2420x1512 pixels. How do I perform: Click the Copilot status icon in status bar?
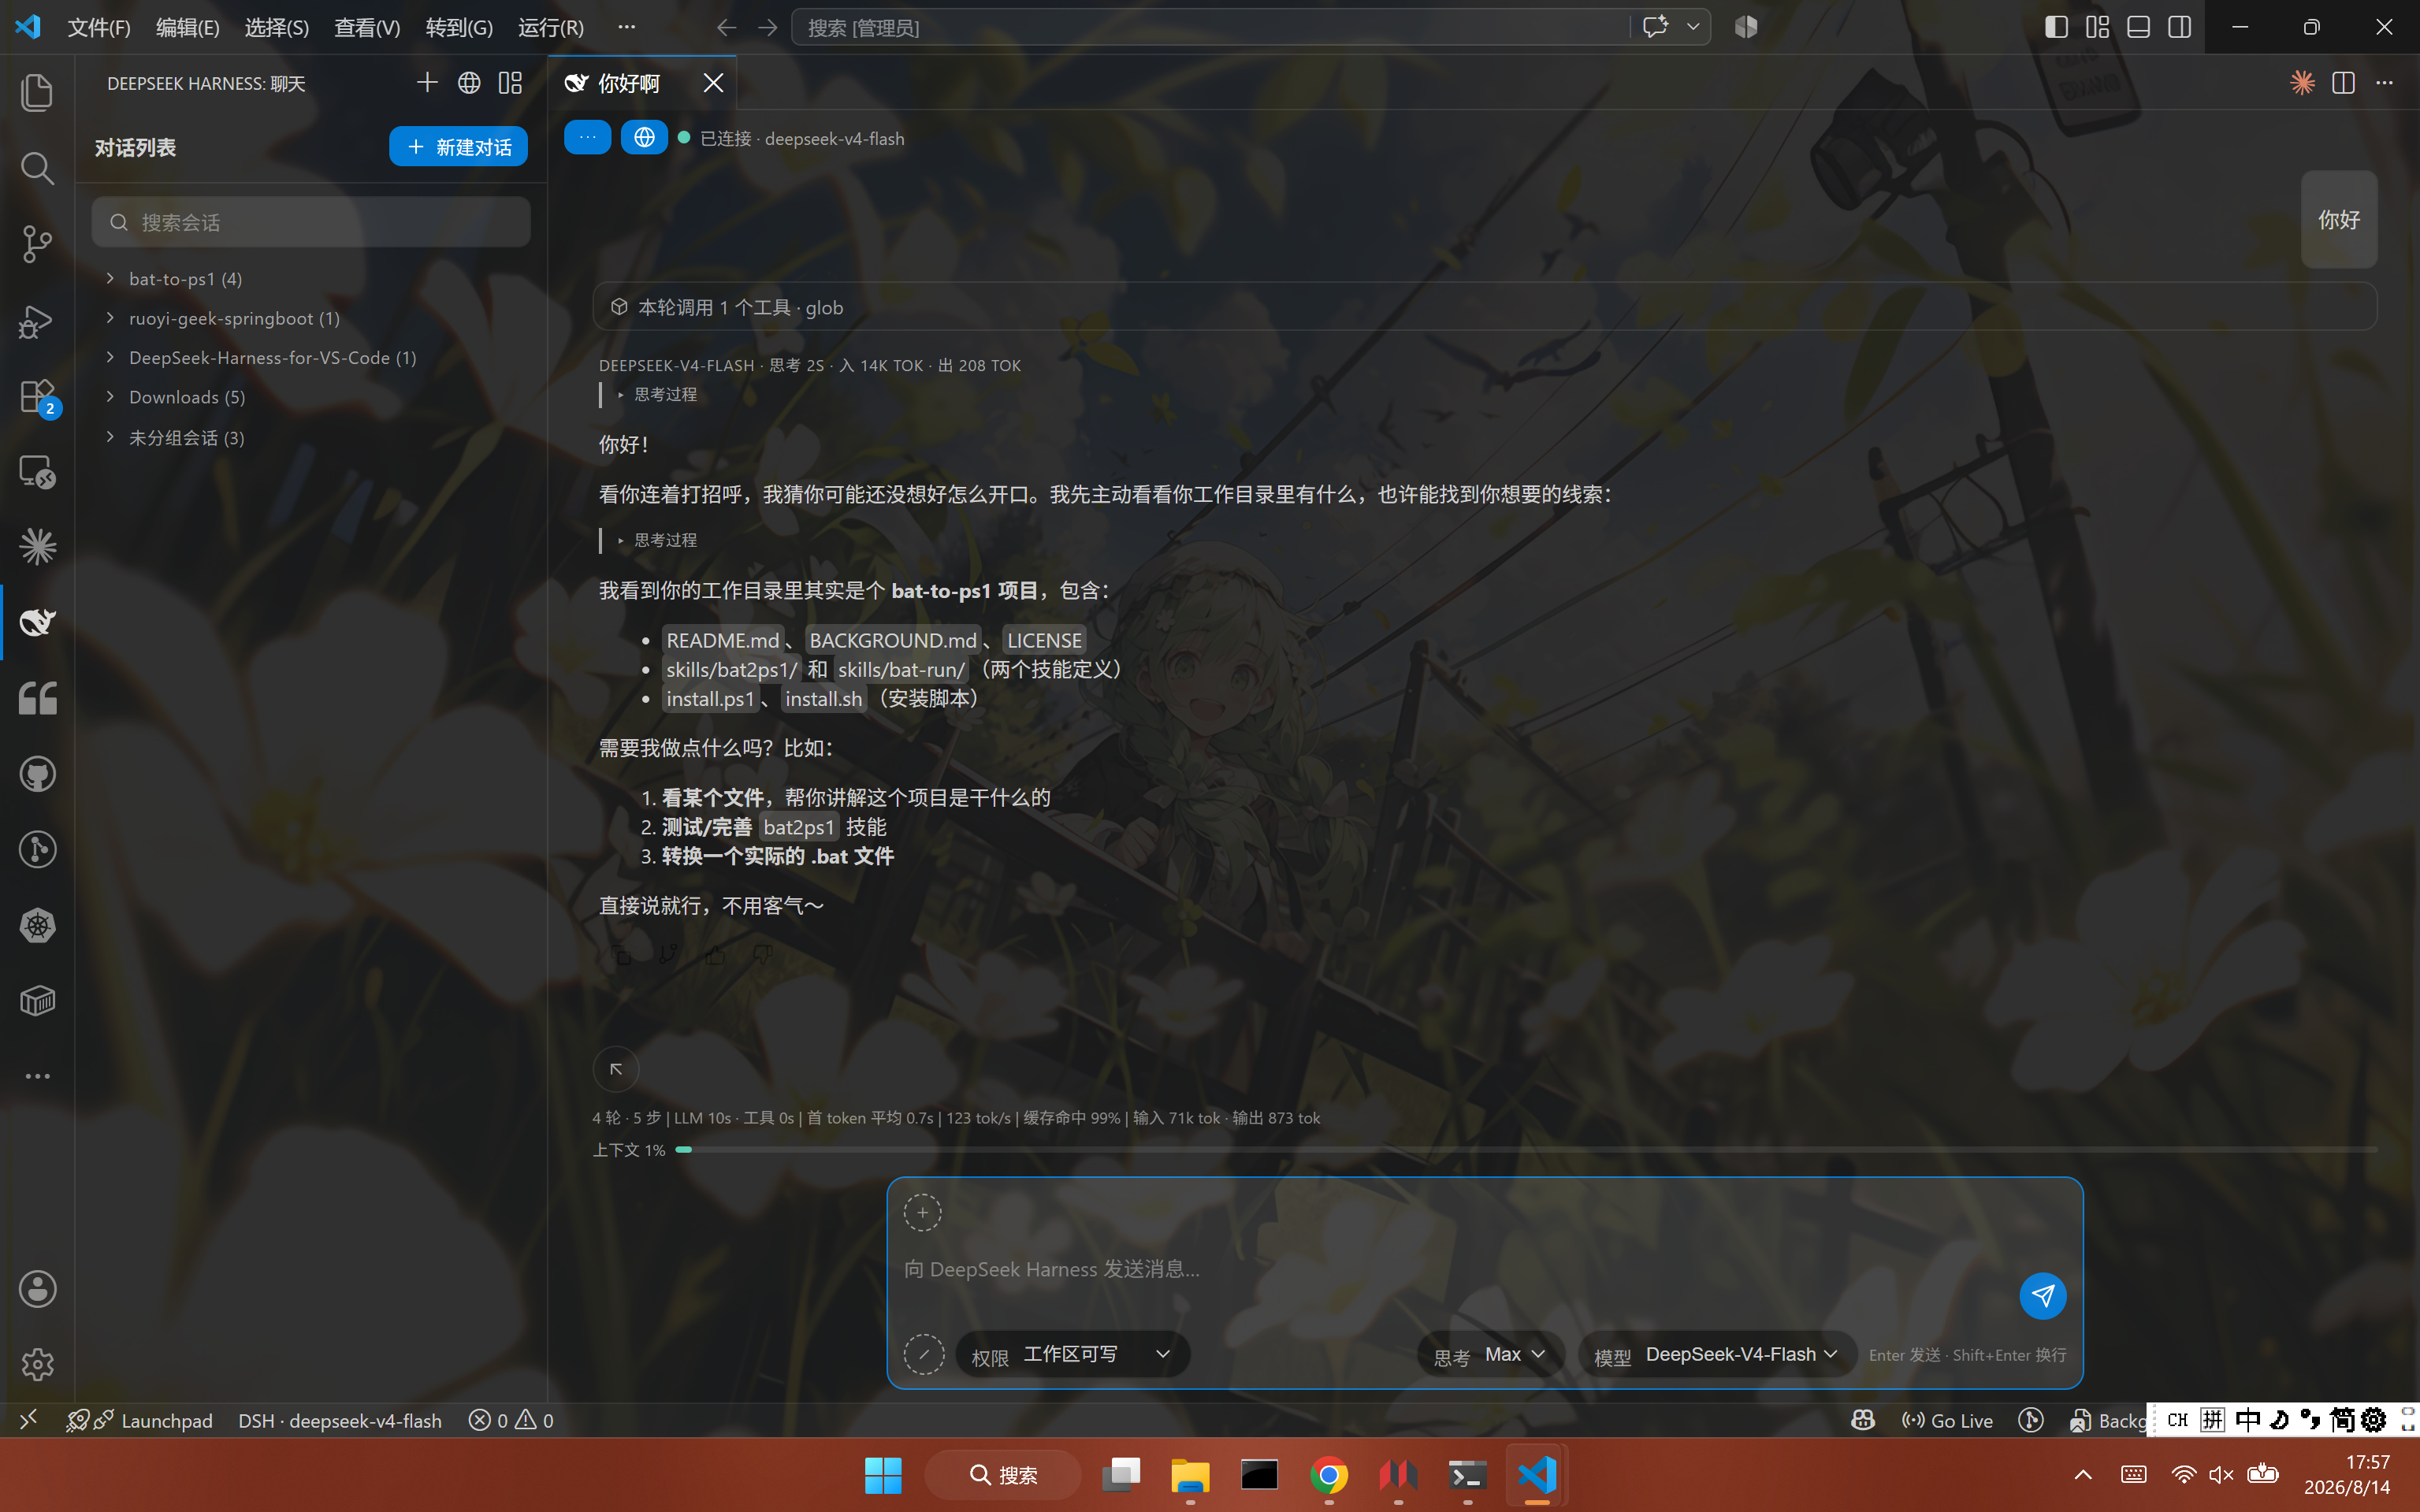1862,1420
